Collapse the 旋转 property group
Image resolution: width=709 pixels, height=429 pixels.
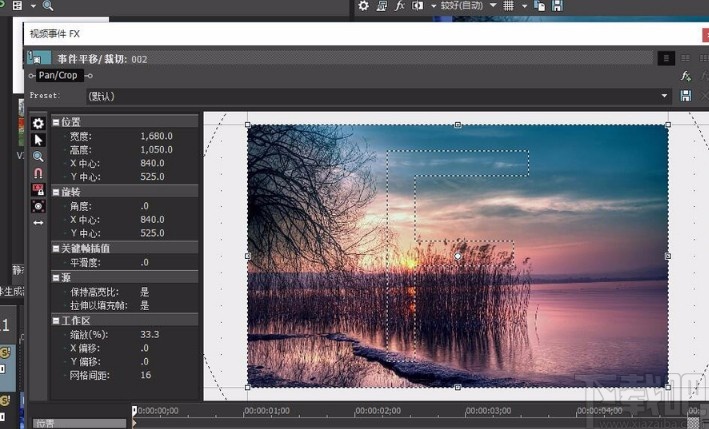click(x=56, y=192)
